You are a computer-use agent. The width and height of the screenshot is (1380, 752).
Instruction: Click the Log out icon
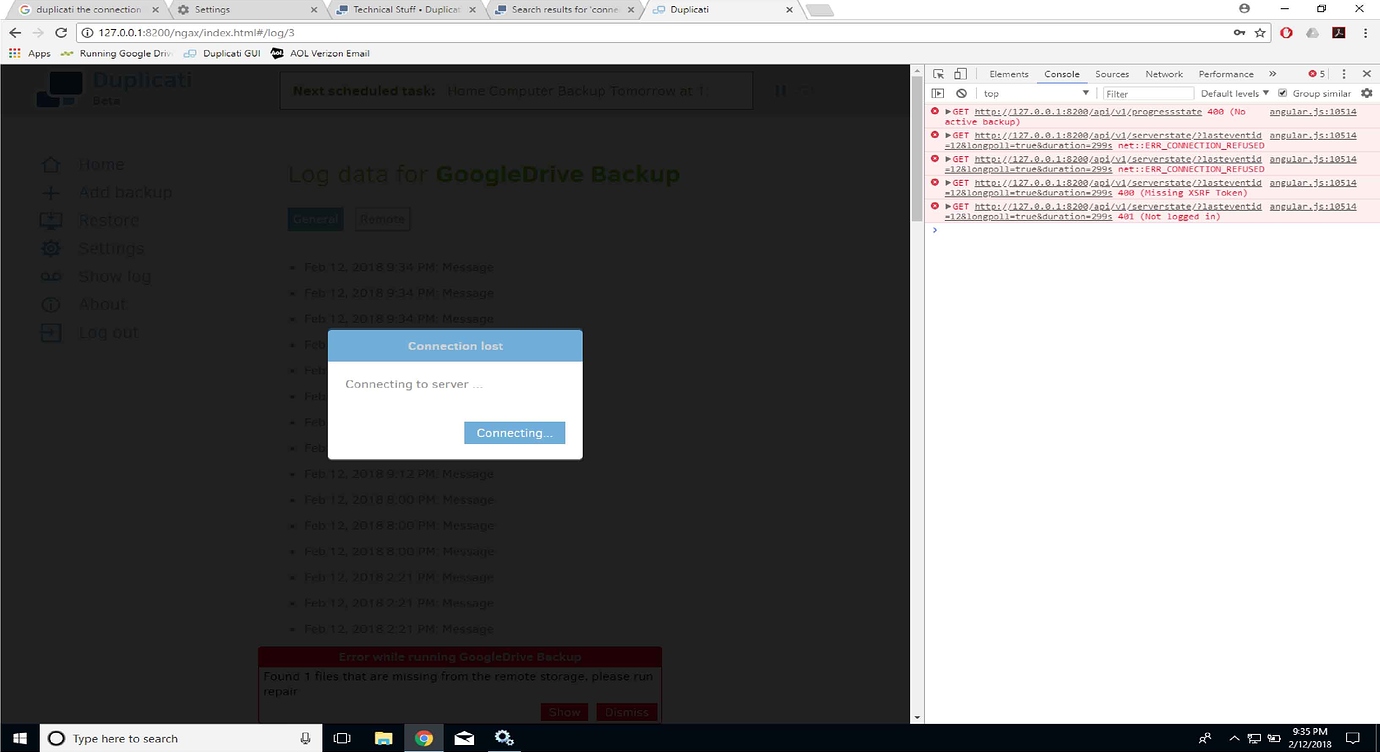click(51, 332)
